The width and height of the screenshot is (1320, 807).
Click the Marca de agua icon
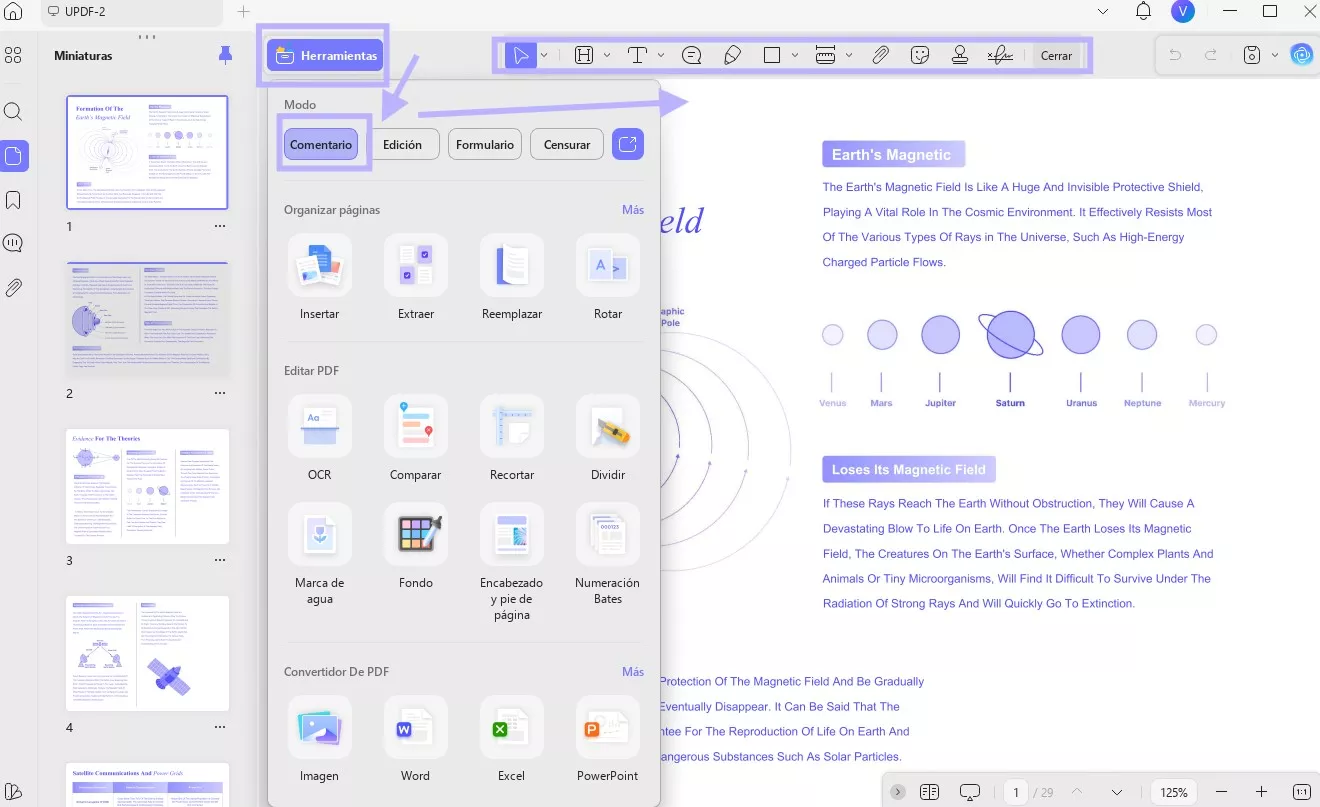[320, 535]
